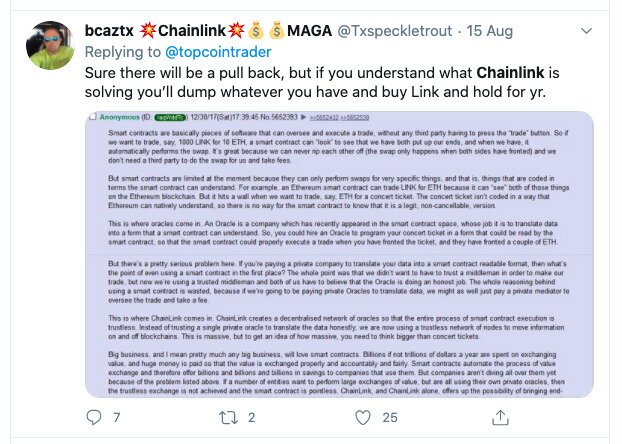
Task: Open the embedded 4chan screenshot image
Action: [x=339, y=254]
